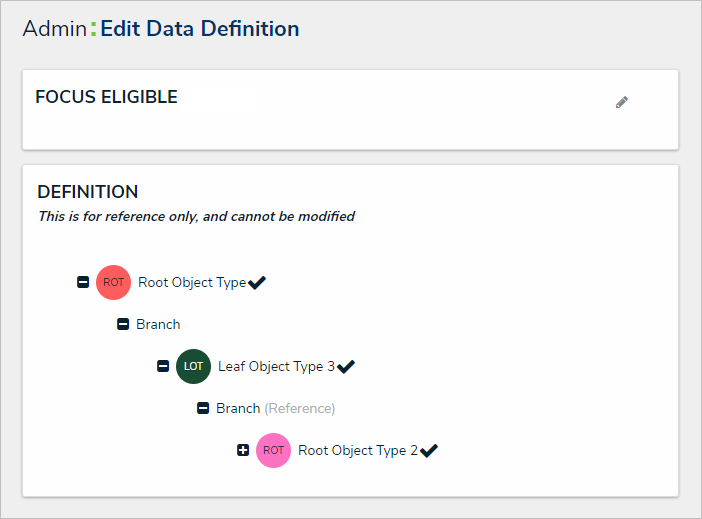Click checkmark beside Root Object Type 2

429,451
